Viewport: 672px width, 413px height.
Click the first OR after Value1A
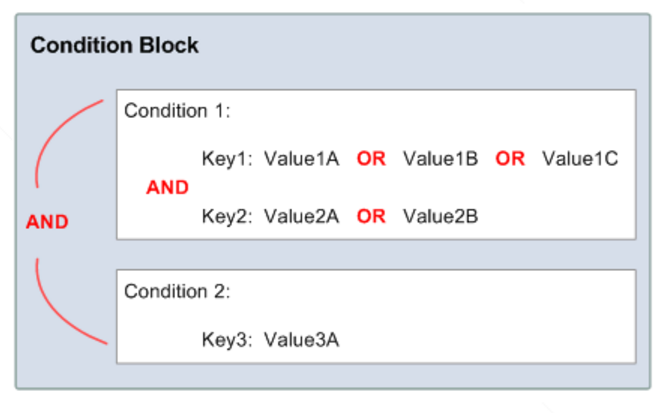371,159
